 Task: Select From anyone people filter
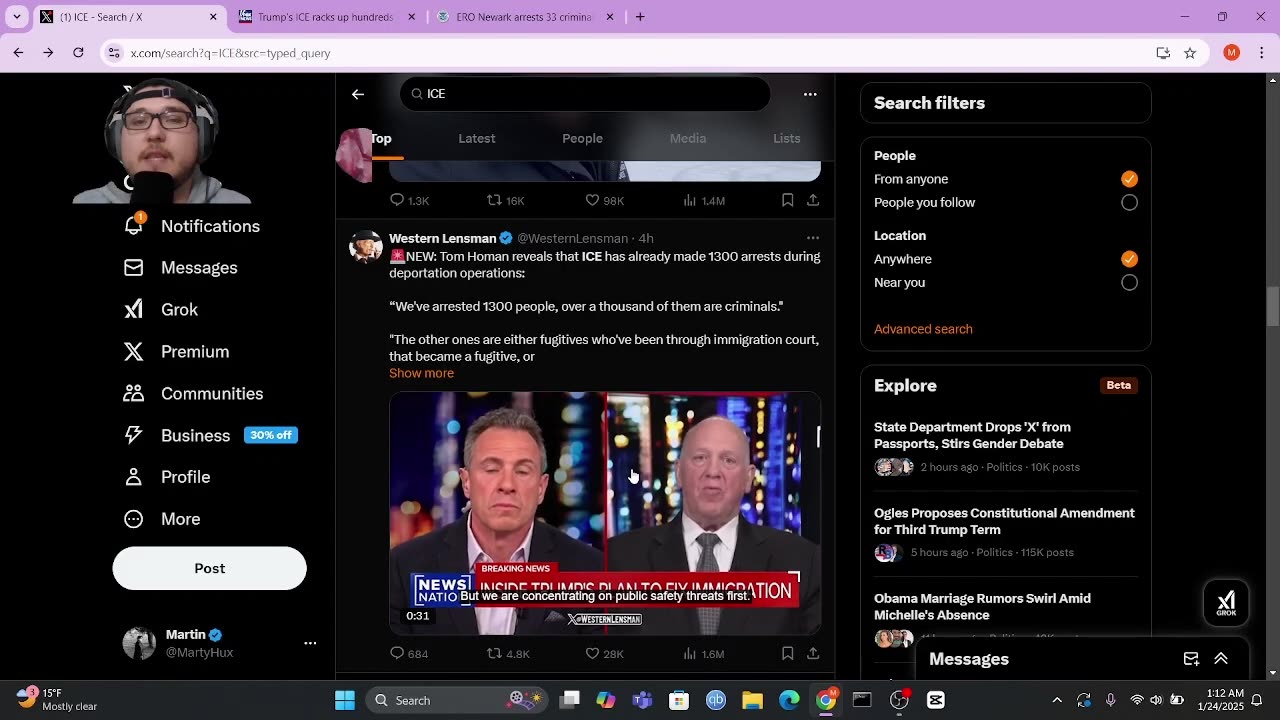[x=1129, y=179]
